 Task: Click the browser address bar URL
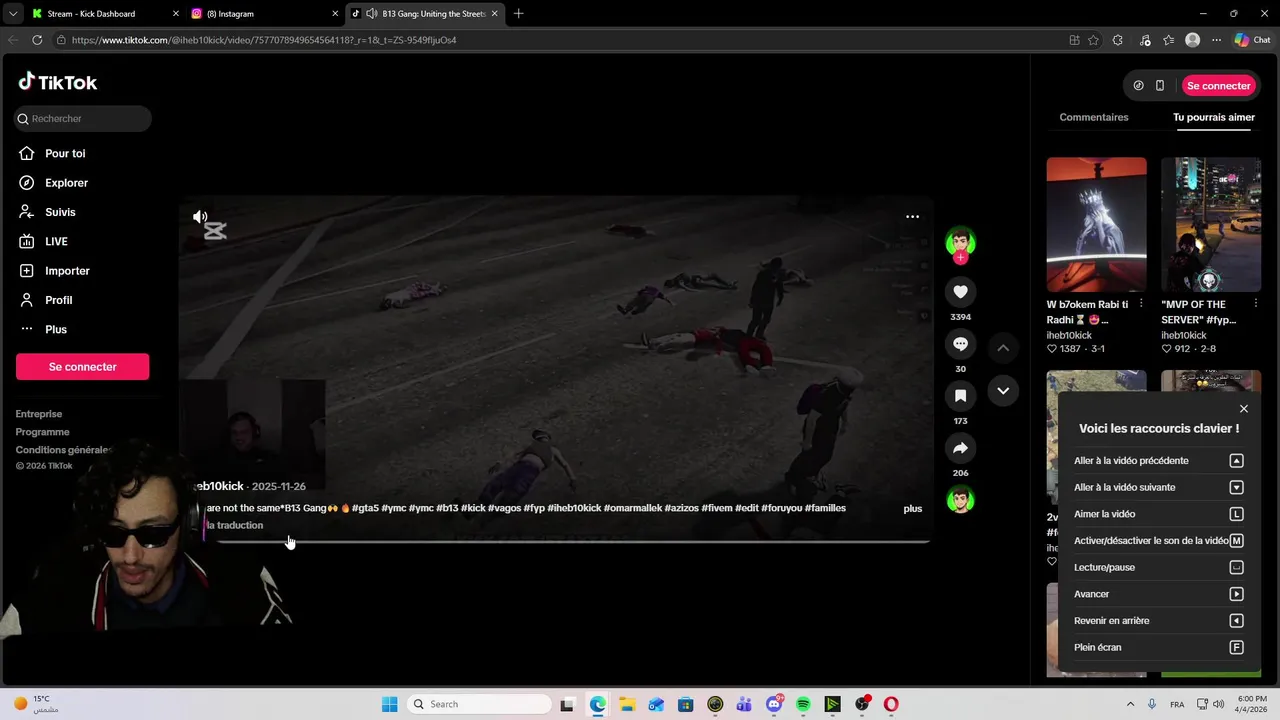click(x=264, y=40)
